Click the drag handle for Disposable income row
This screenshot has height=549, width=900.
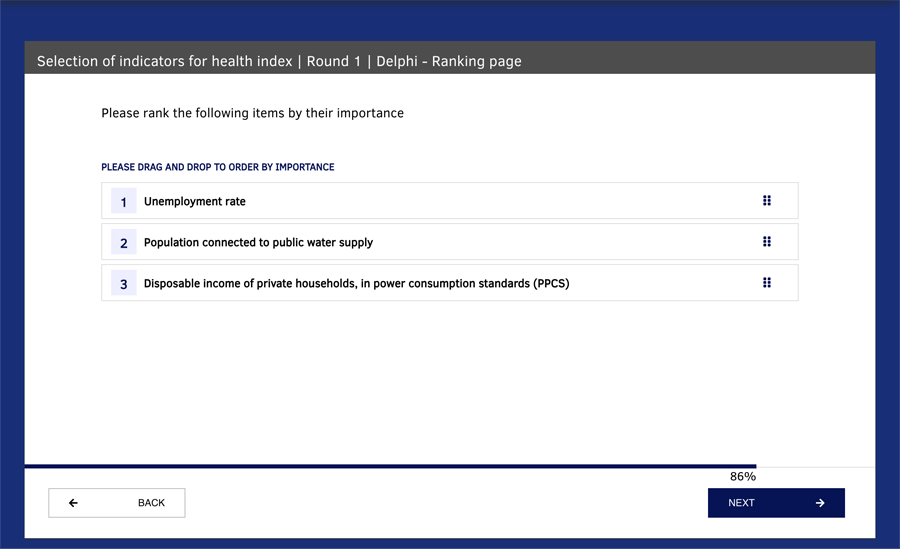766,283
